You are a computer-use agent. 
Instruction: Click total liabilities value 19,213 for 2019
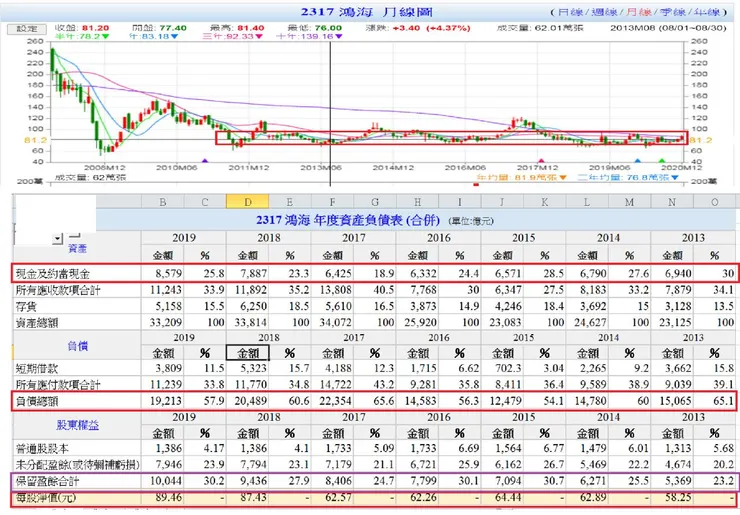point(166,401)
